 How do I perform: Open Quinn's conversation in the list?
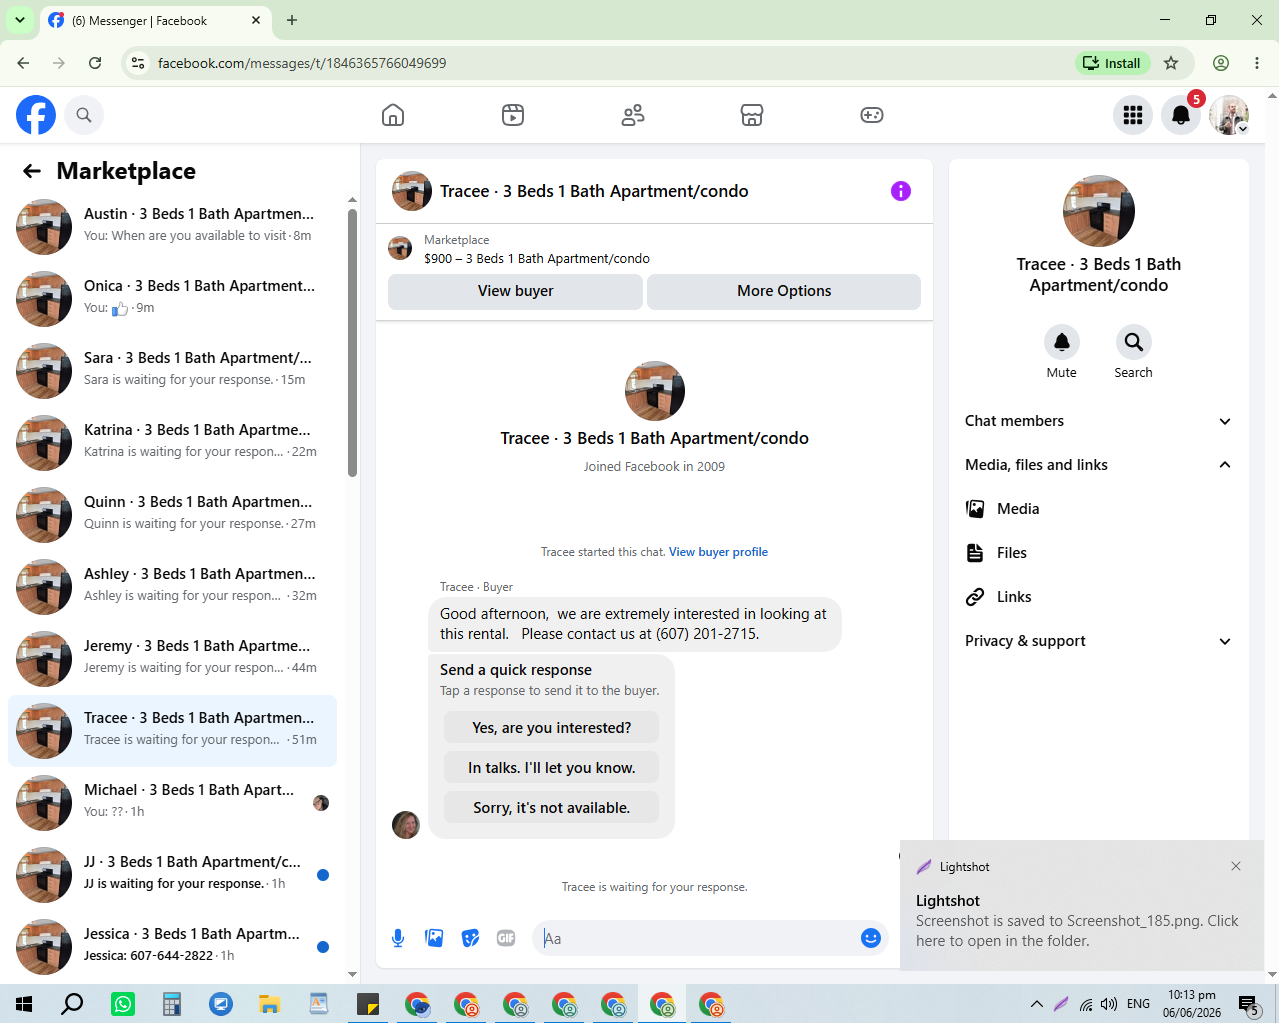tap(172, 515)
